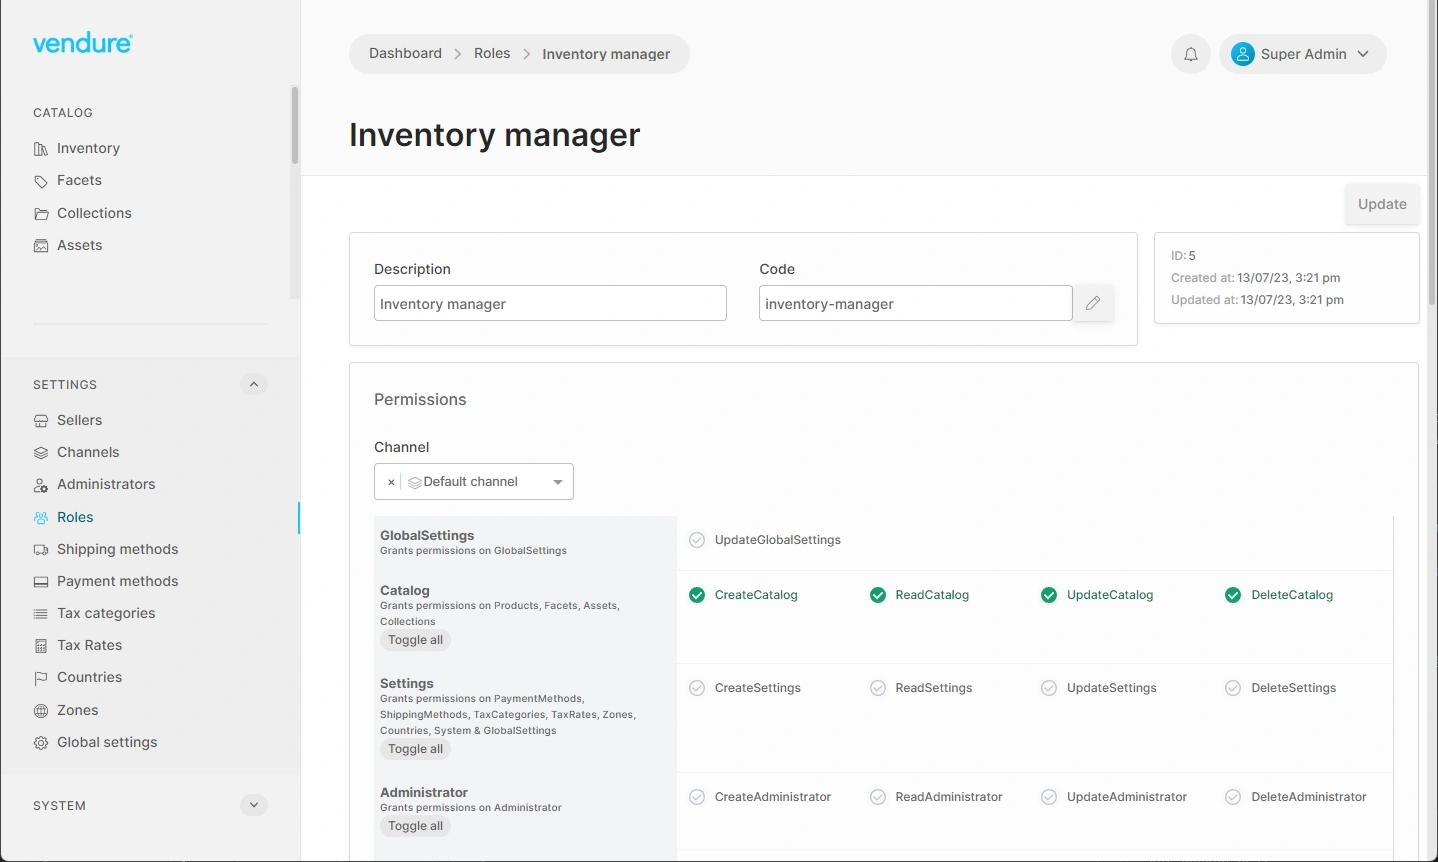Open the notifications bell

pos(1190,53)
